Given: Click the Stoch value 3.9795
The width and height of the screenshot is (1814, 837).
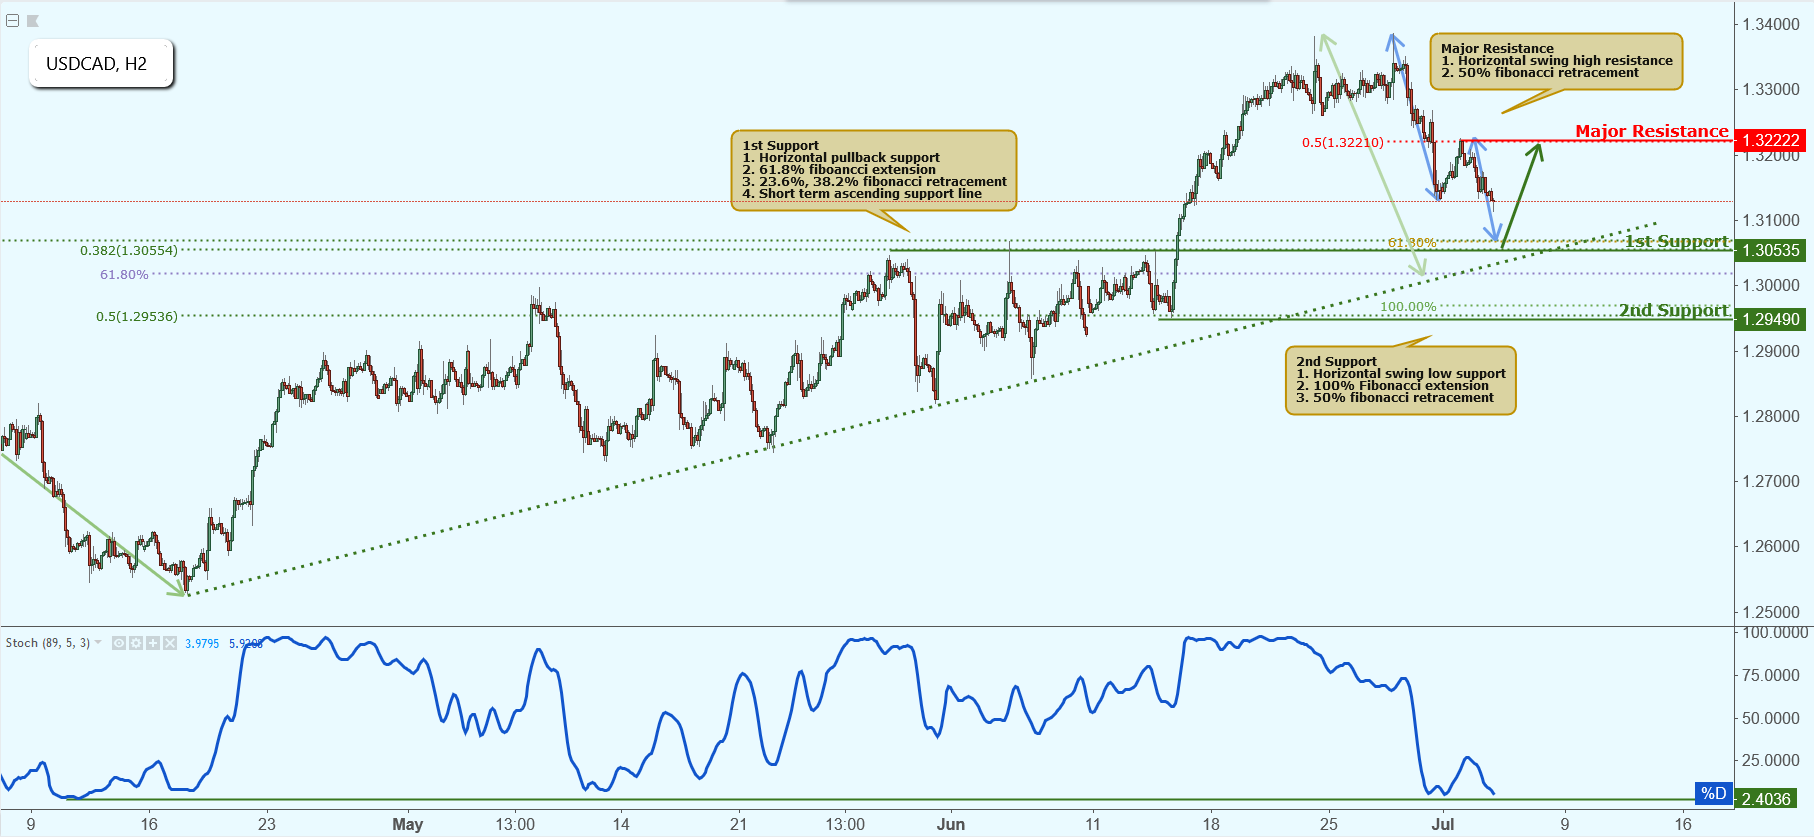Looking at the screenshot, I should (x=202, y=643).
